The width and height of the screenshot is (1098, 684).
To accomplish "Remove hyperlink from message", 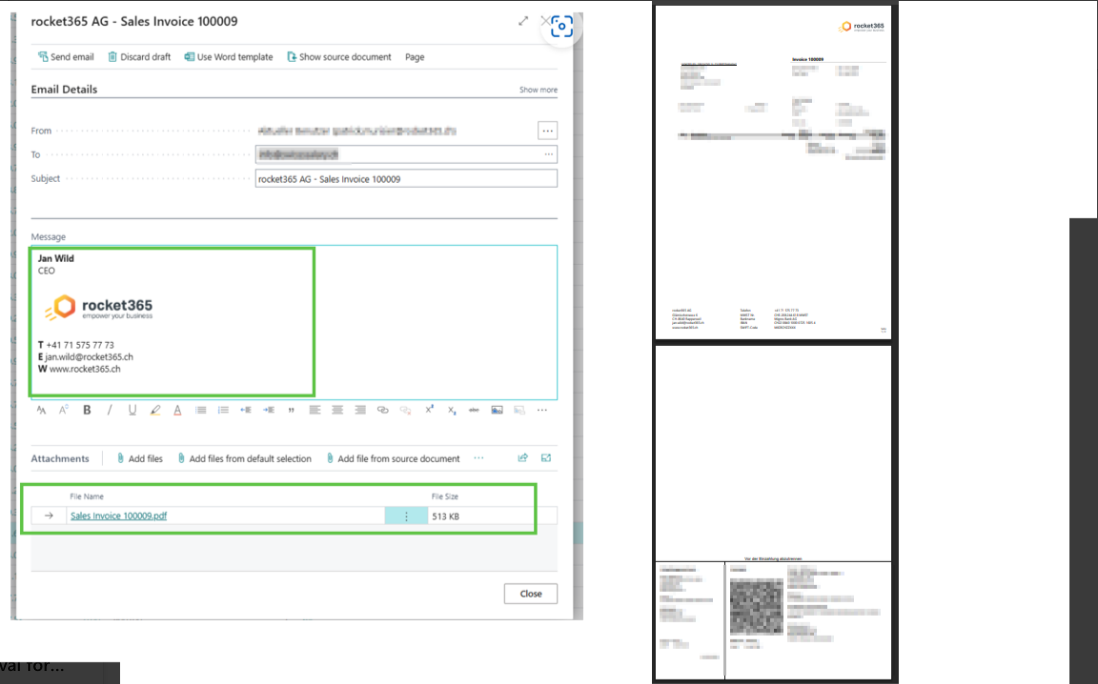I will click(x=405, y=410).
